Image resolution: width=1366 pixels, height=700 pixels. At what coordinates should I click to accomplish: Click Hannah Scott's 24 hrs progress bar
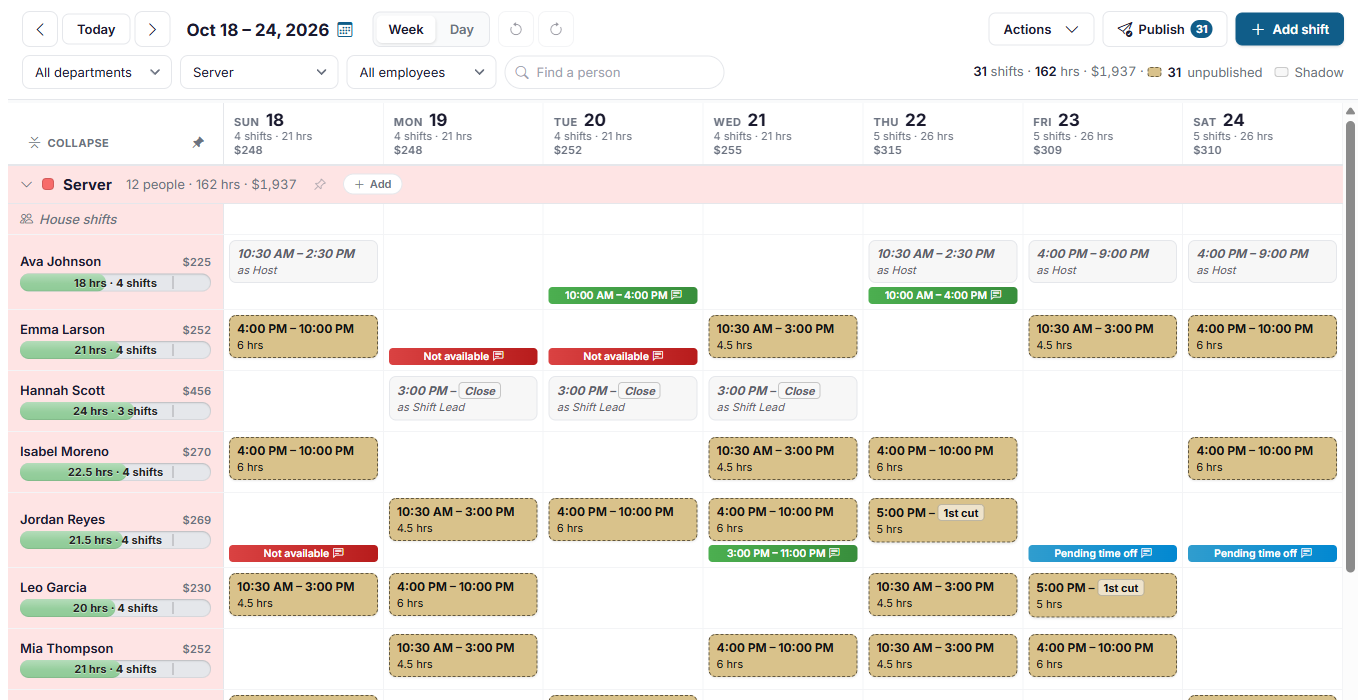[115, 411]
